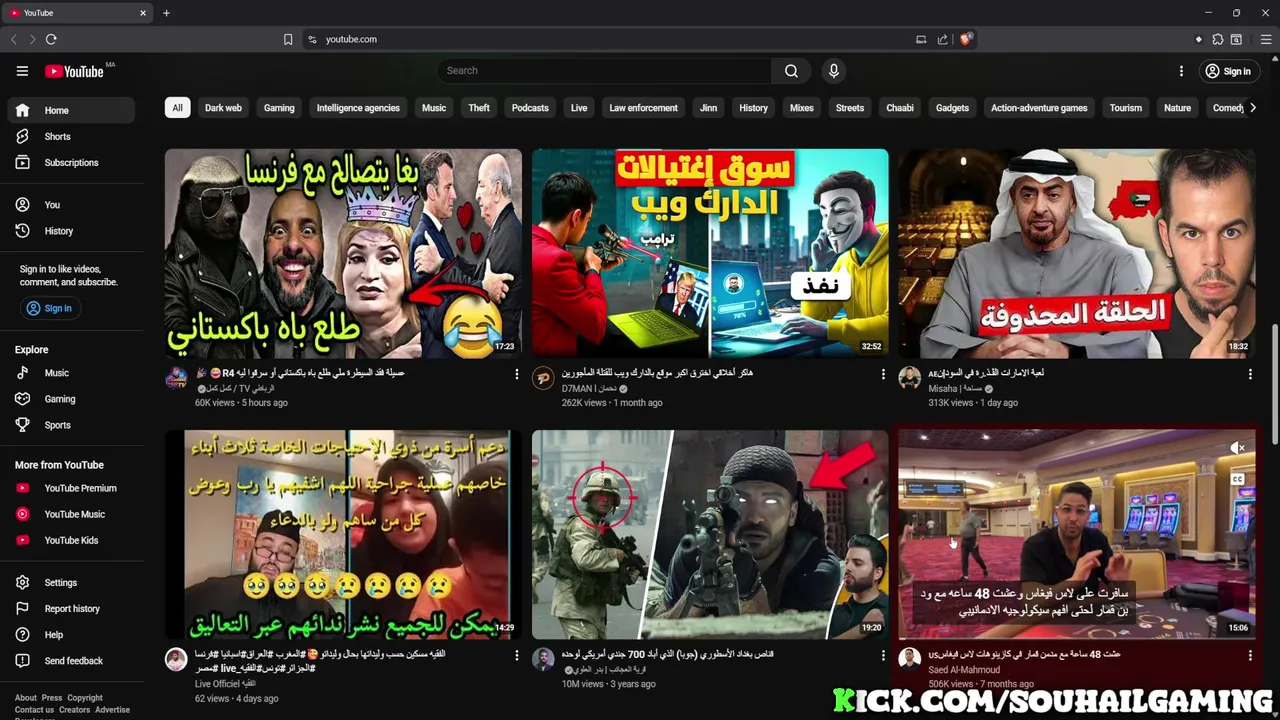This screenshot has width=1280, height=720.
Task: Open Gaming under Explore
Action: pos(71,398)
